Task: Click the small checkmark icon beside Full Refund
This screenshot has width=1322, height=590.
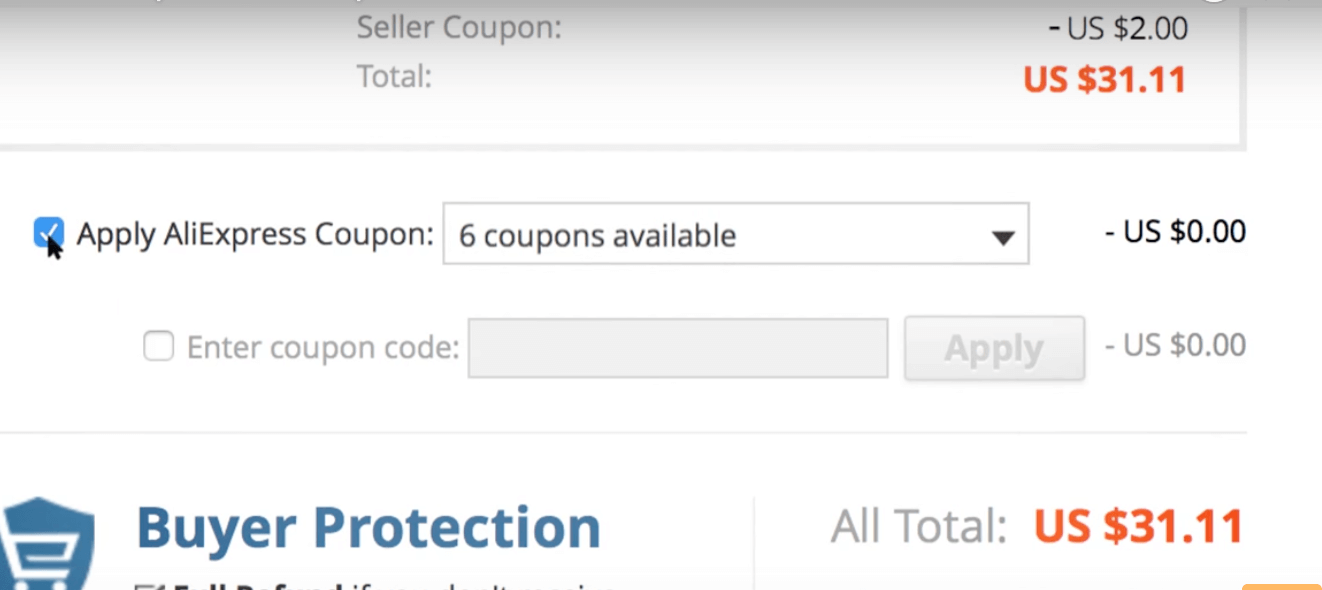Action: pos(144,586)
